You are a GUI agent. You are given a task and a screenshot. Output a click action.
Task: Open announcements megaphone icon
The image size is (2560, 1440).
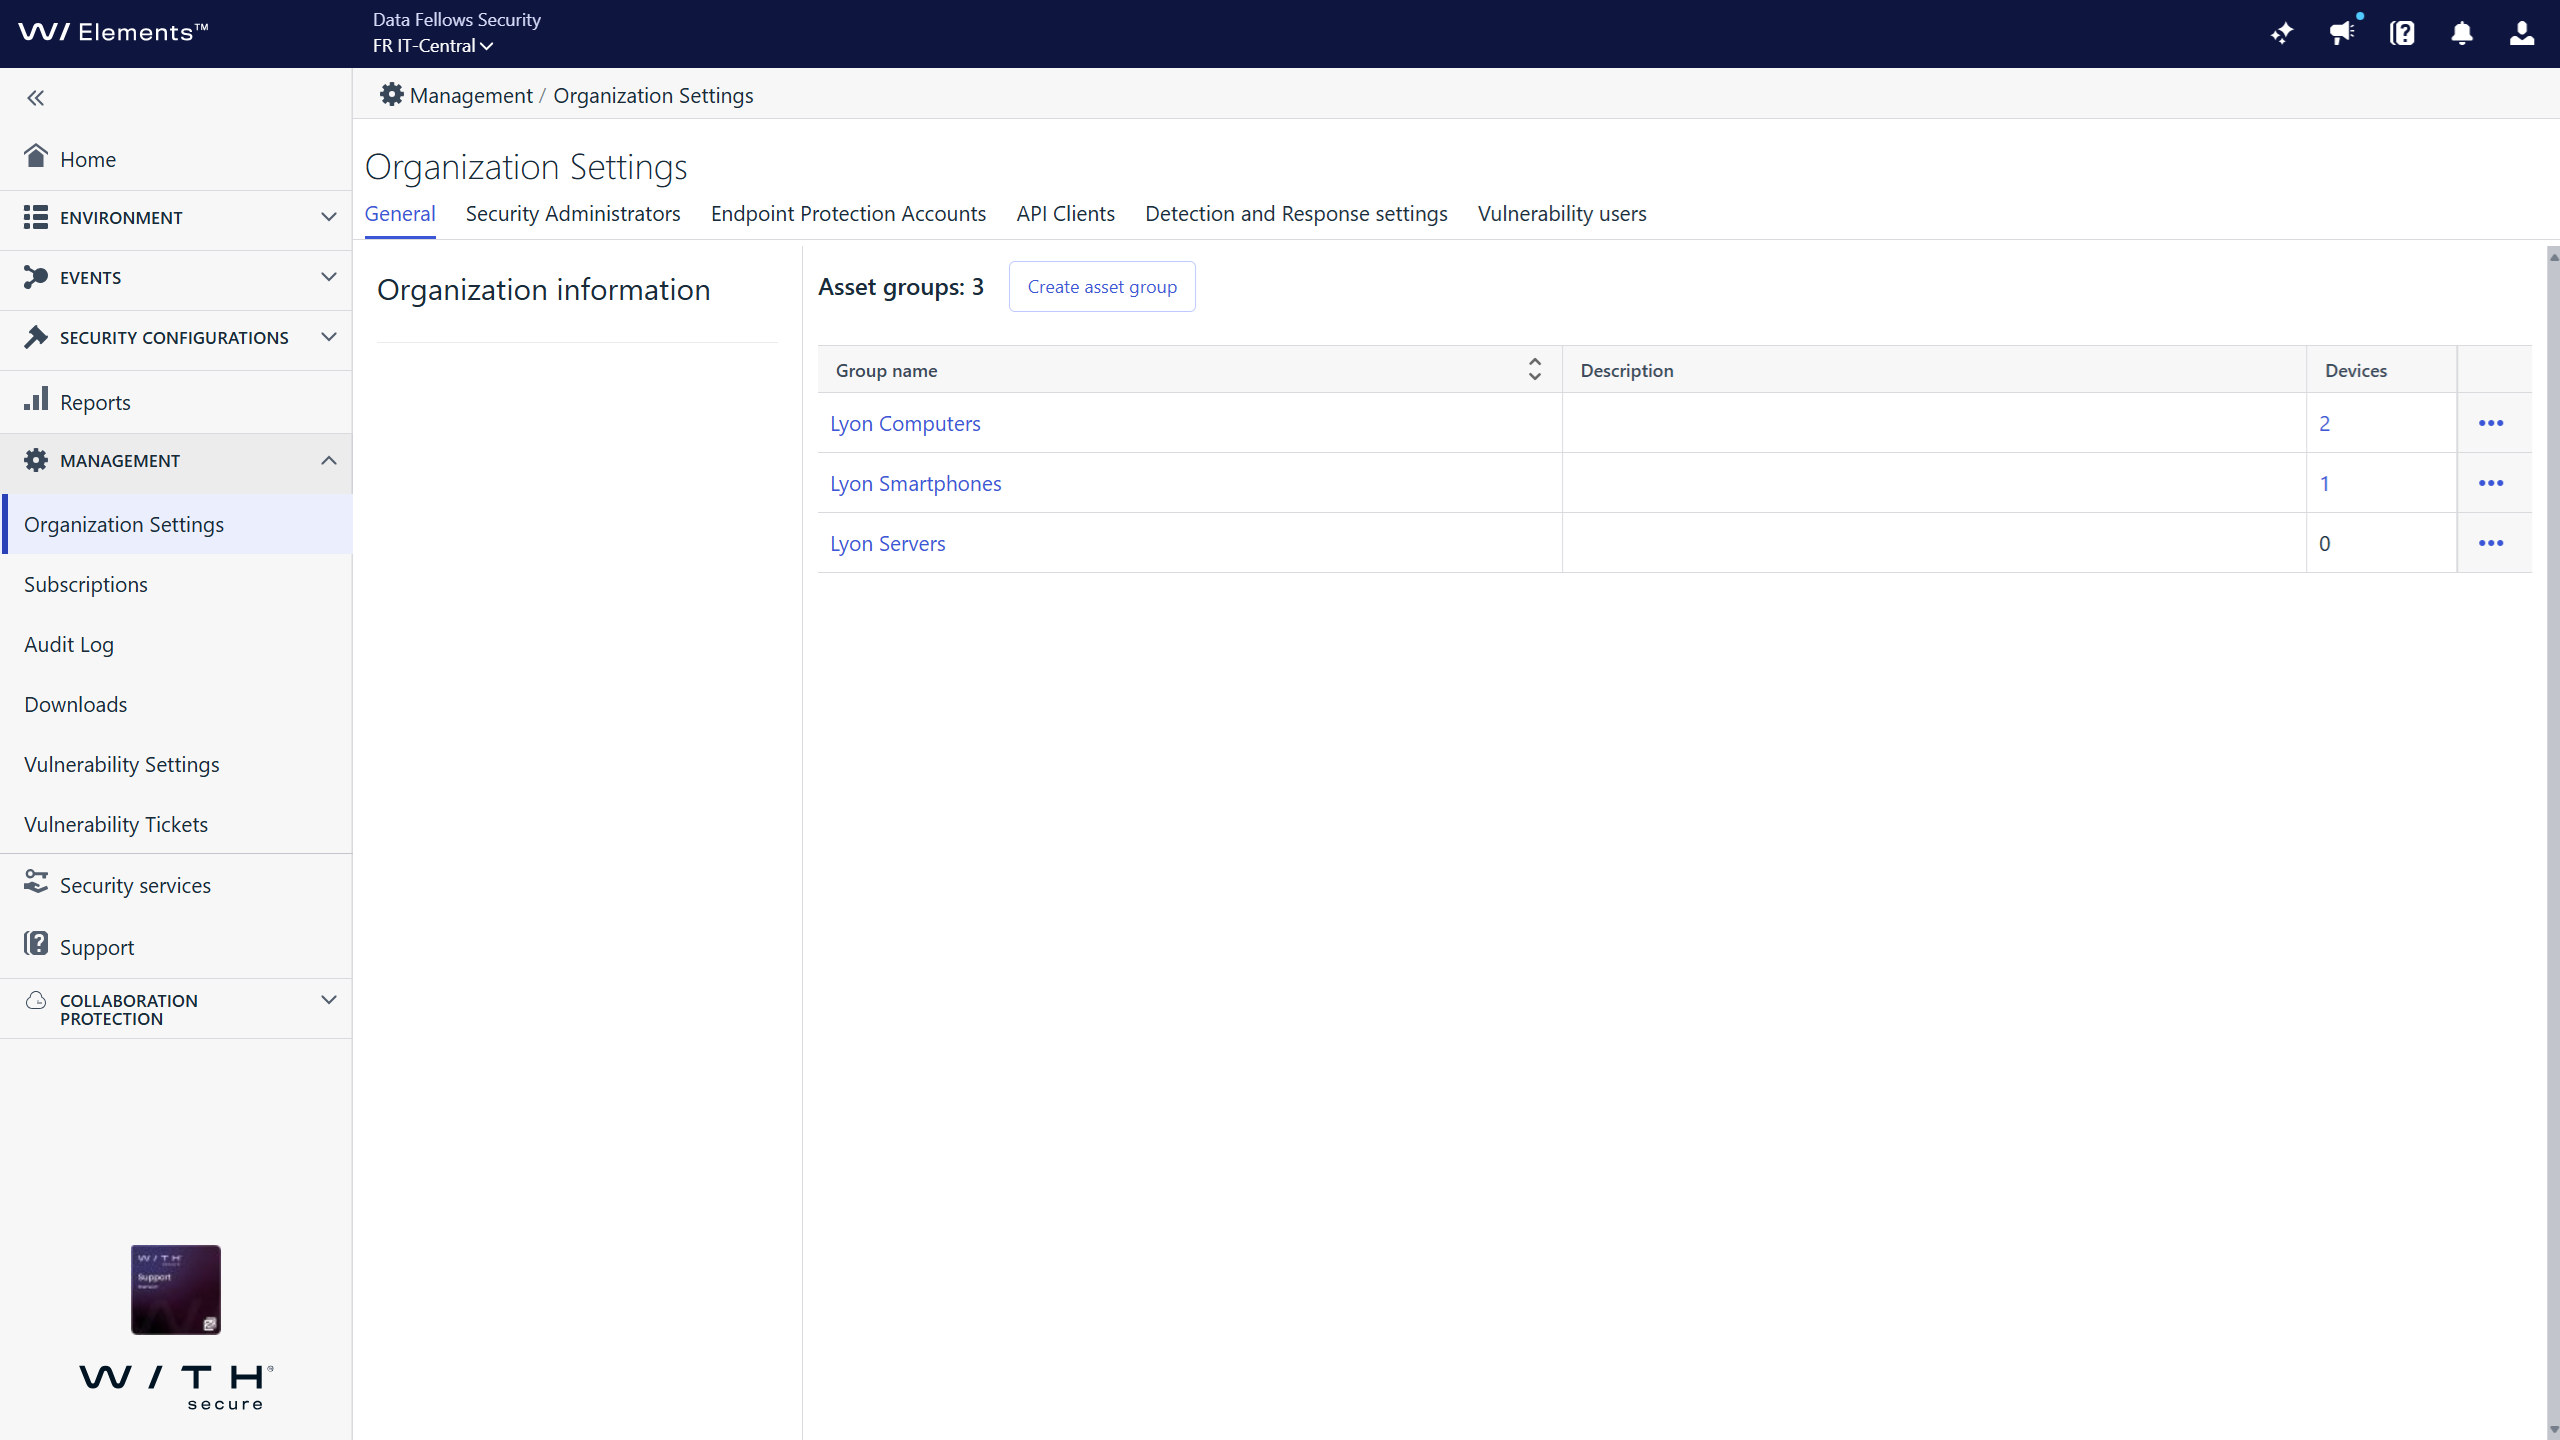click(2342, 34)
